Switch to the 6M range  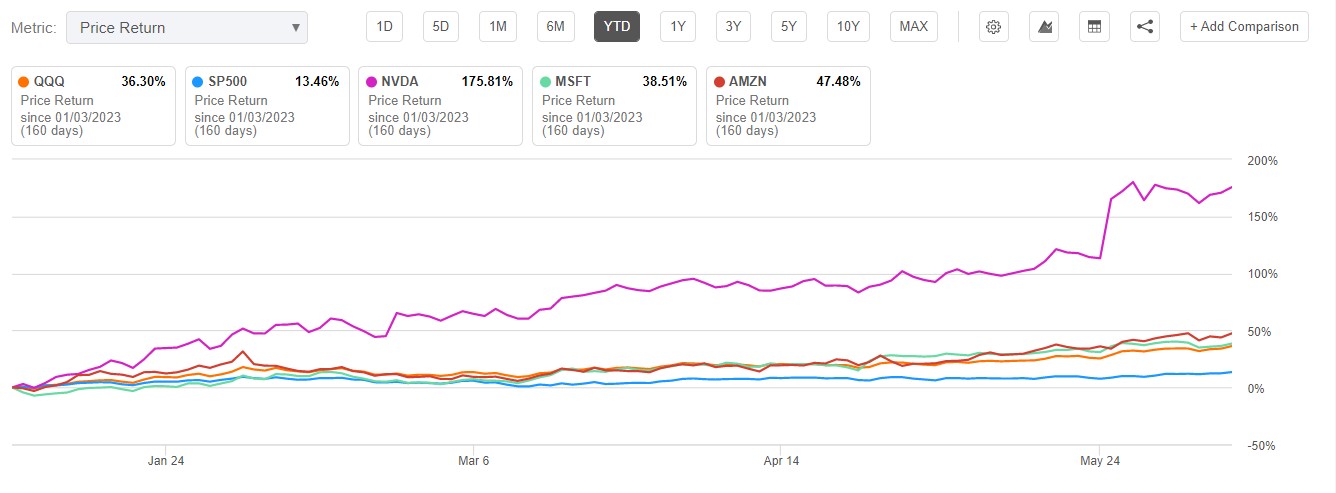(555, 27)
